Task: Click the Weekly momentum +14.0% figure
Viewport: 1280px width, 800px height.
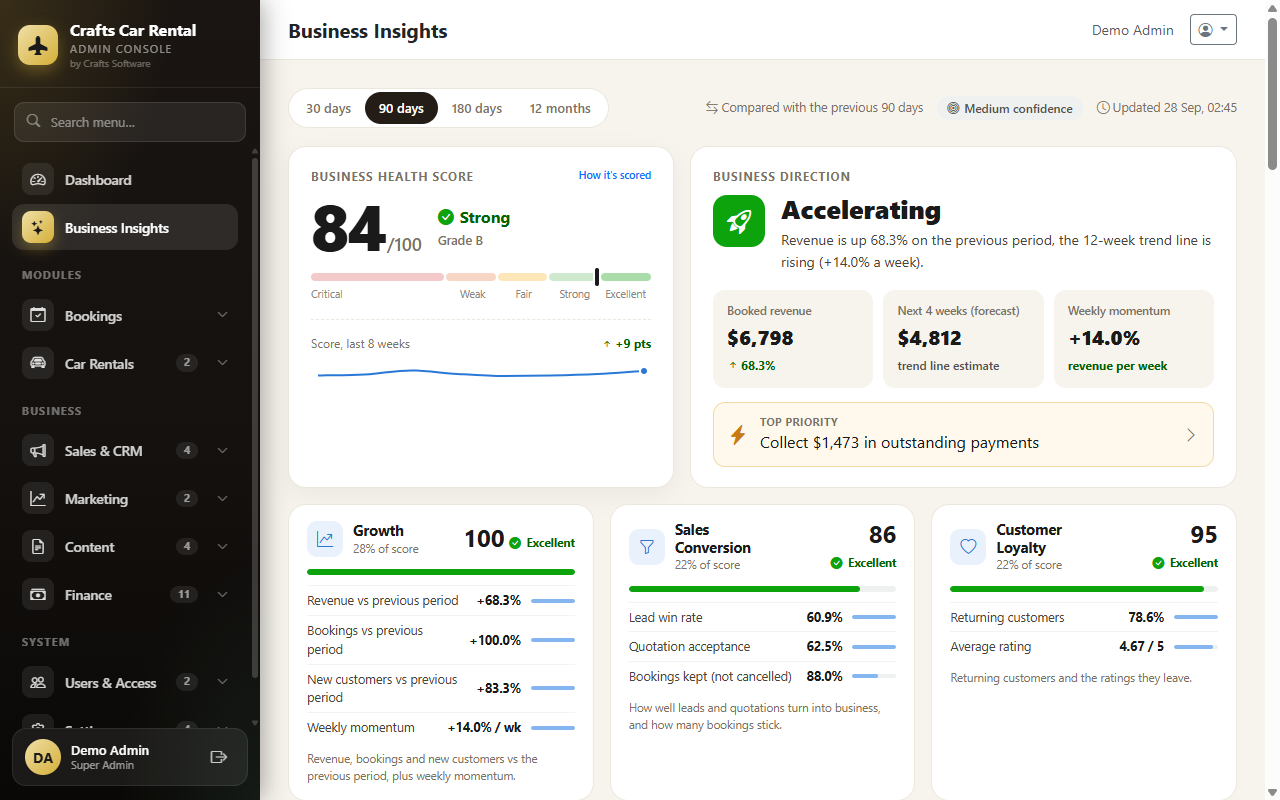Action: point(1104,338)
